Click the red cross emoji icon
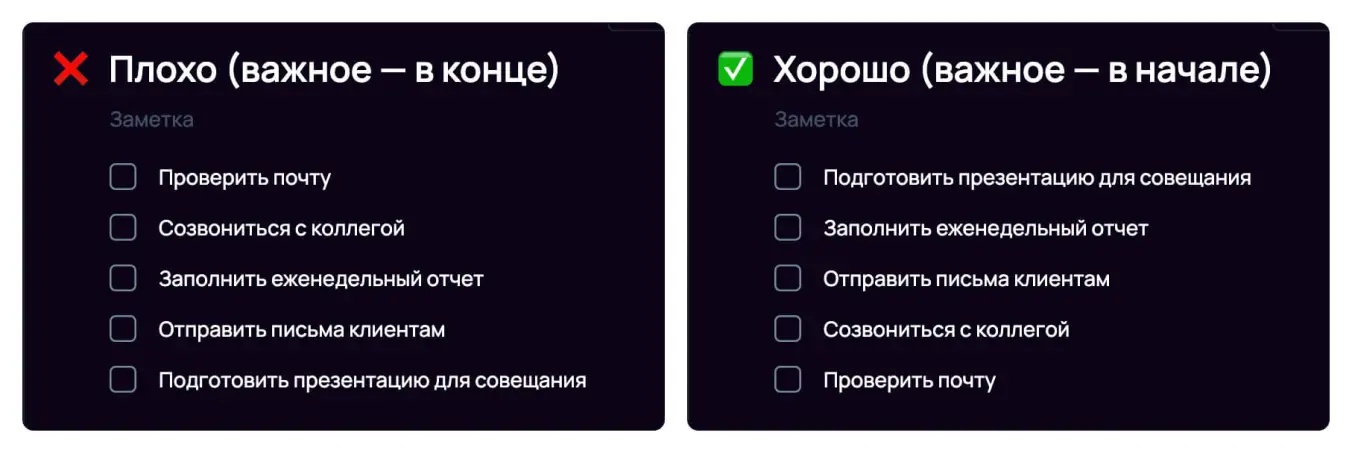 click(71, 70)
